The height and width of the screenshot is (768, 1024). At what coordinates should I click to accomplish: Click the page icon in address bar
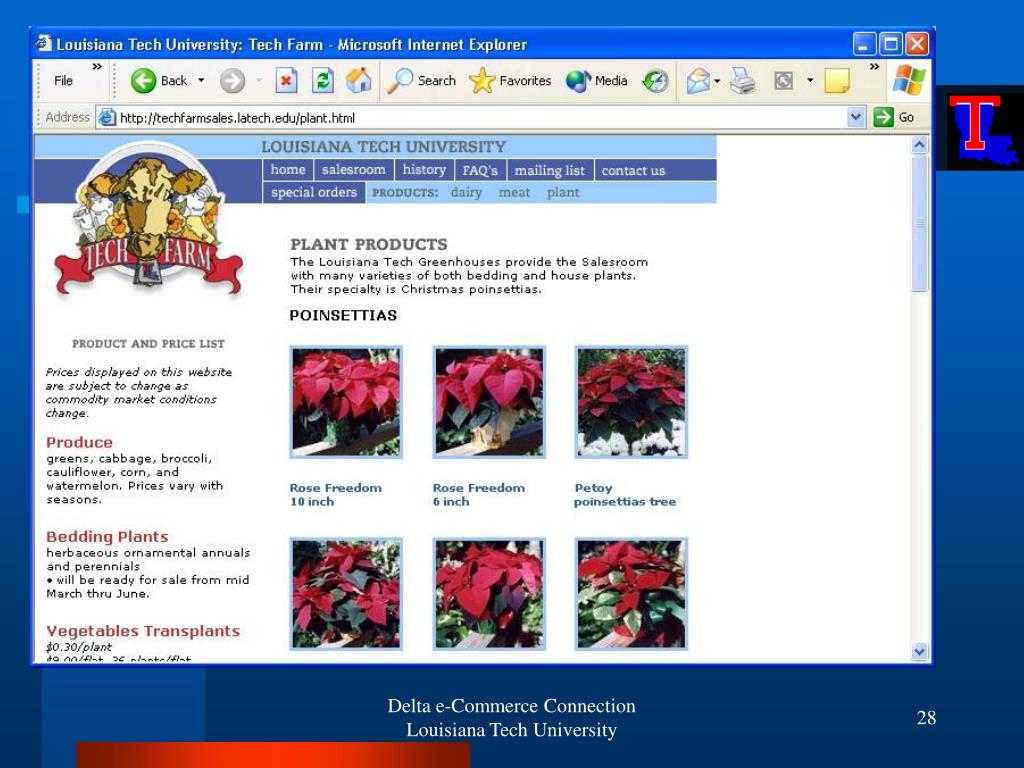pyautogui.click(x=106, y=118)
